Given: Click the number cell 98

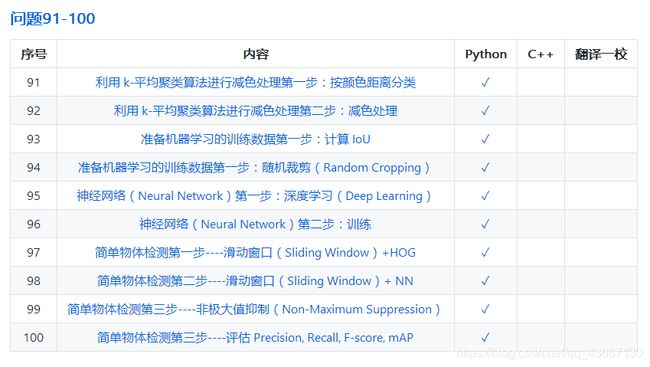Looking at the screenshot, I should [34, 281].
